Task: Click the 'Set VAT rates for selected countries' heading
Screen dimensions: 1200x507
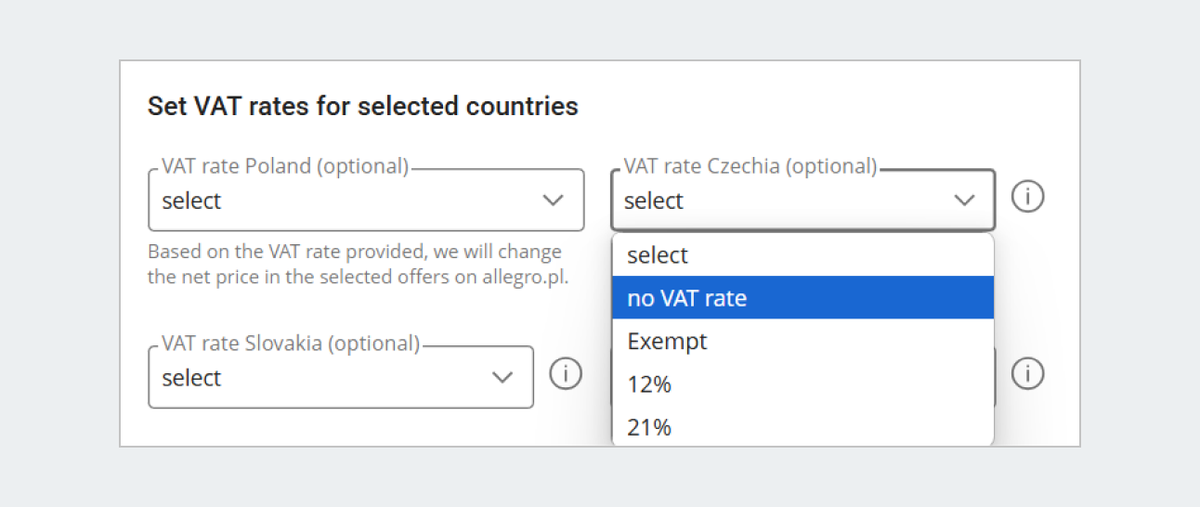Action: [x=363, y=106]
